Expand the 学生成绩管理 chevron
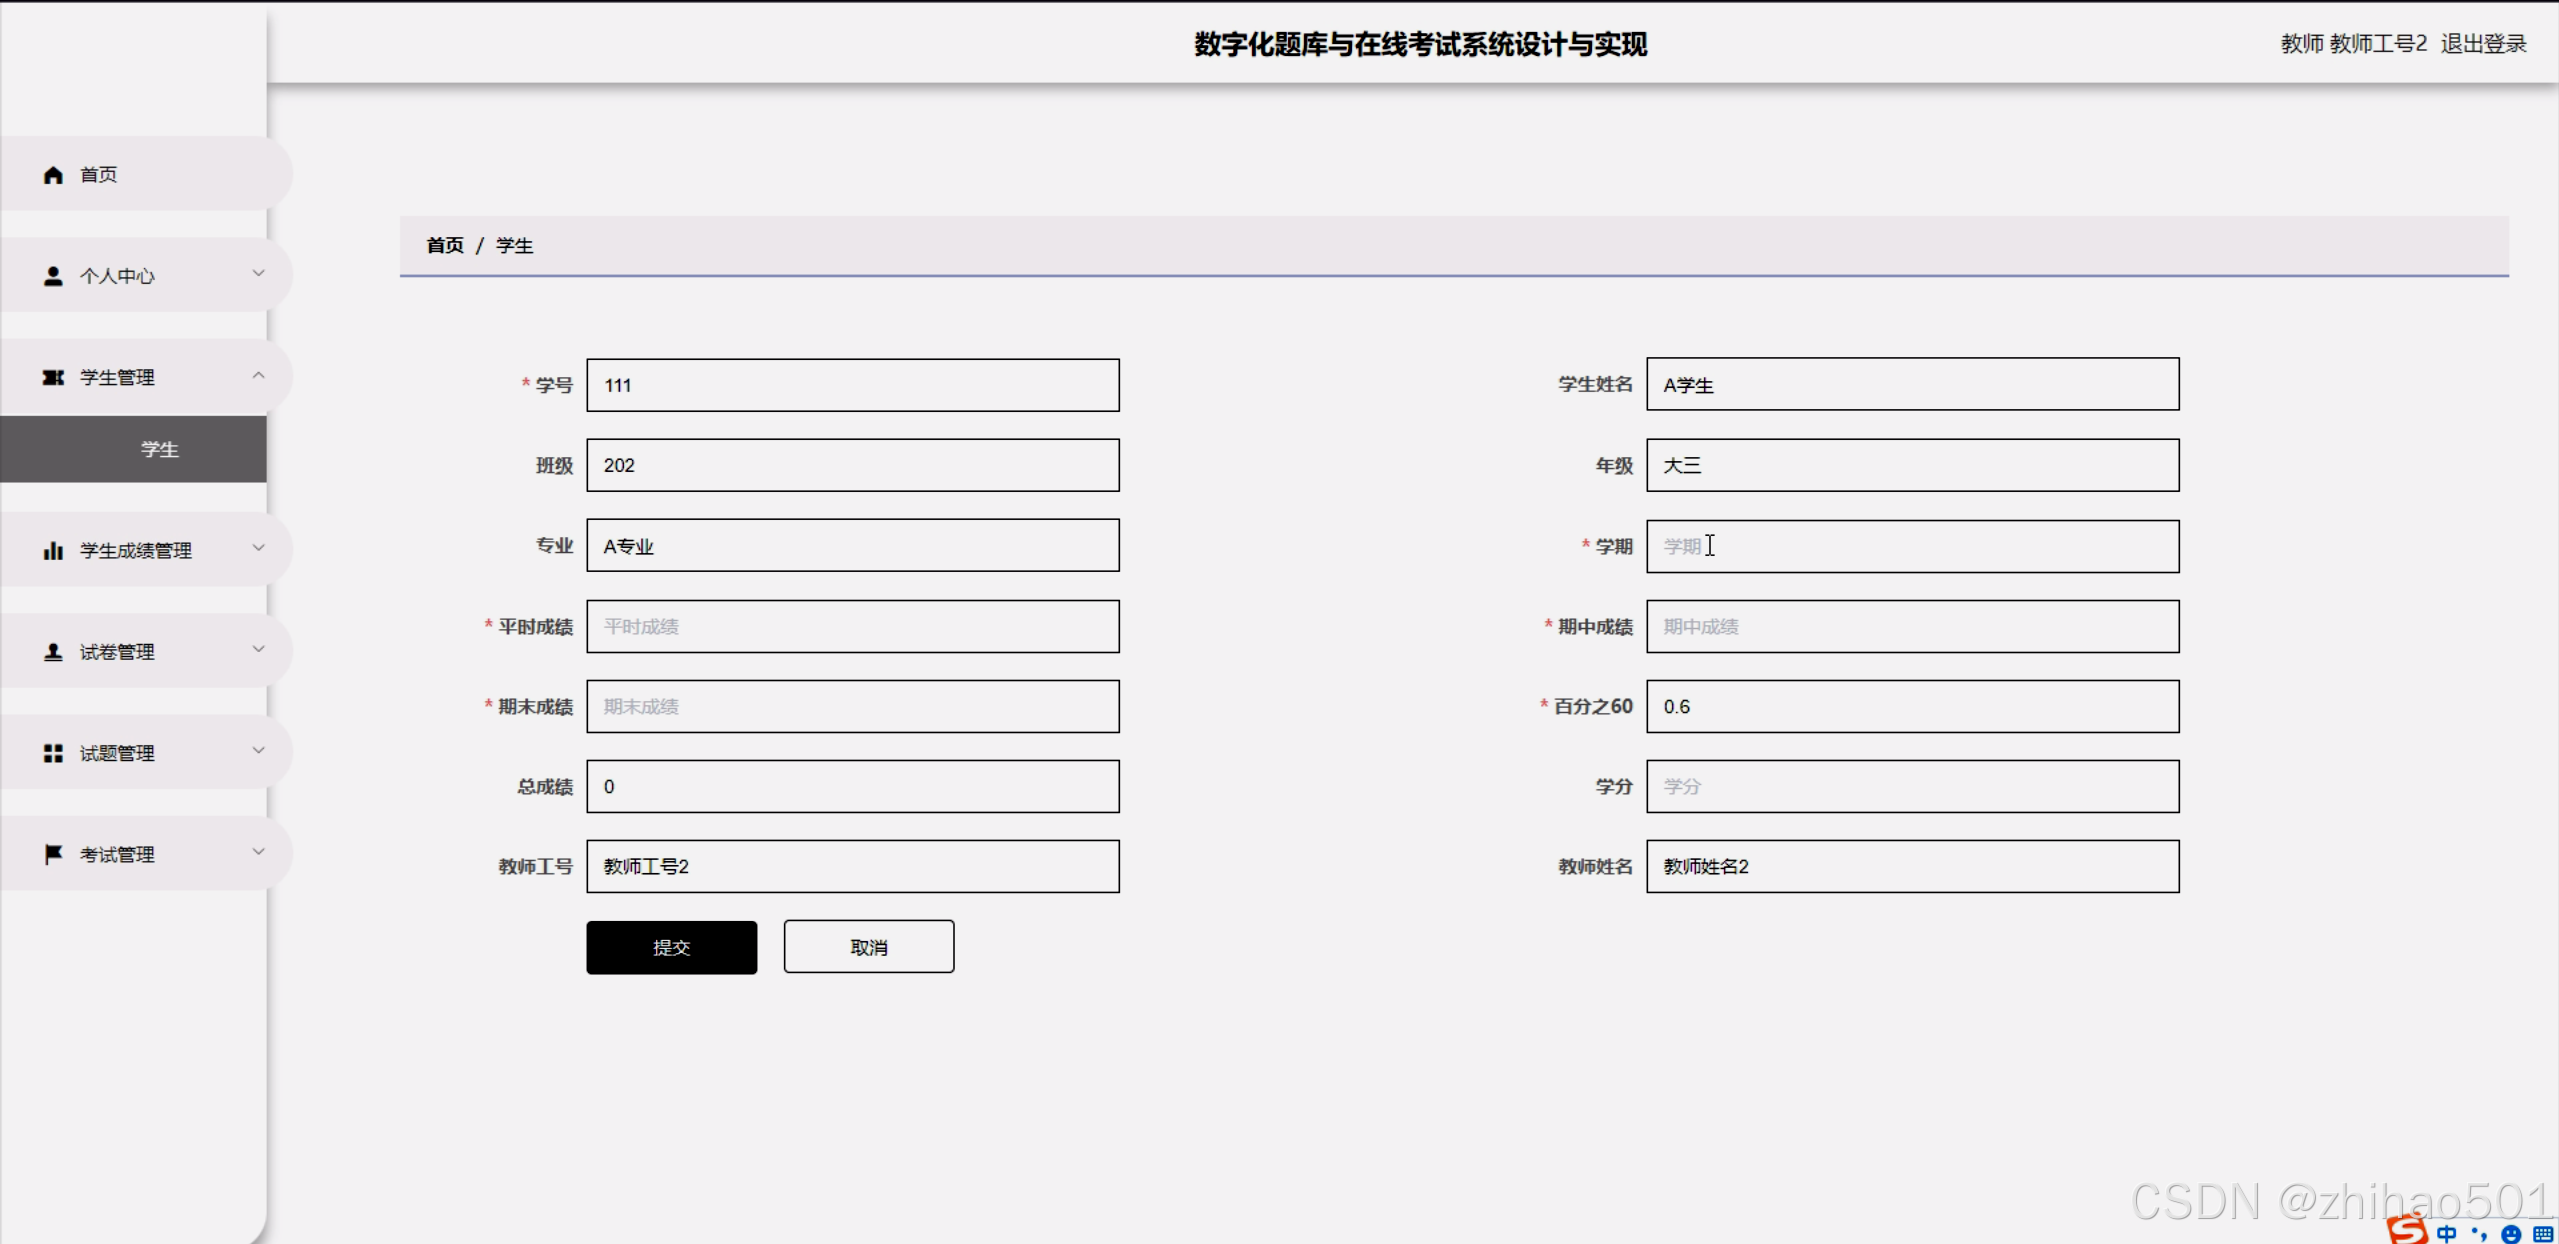This screenshot has width=2559, height=1244. pos(258,548)
